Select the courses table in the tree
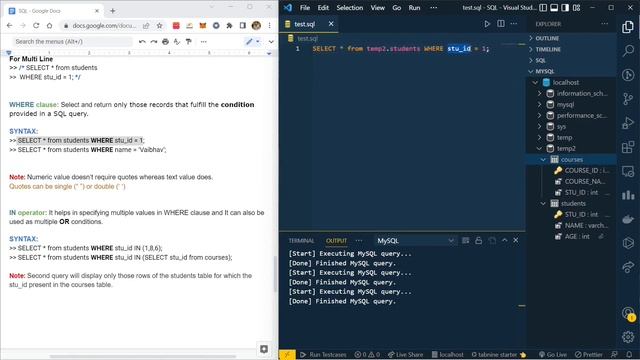 click(x=571, y=160)
